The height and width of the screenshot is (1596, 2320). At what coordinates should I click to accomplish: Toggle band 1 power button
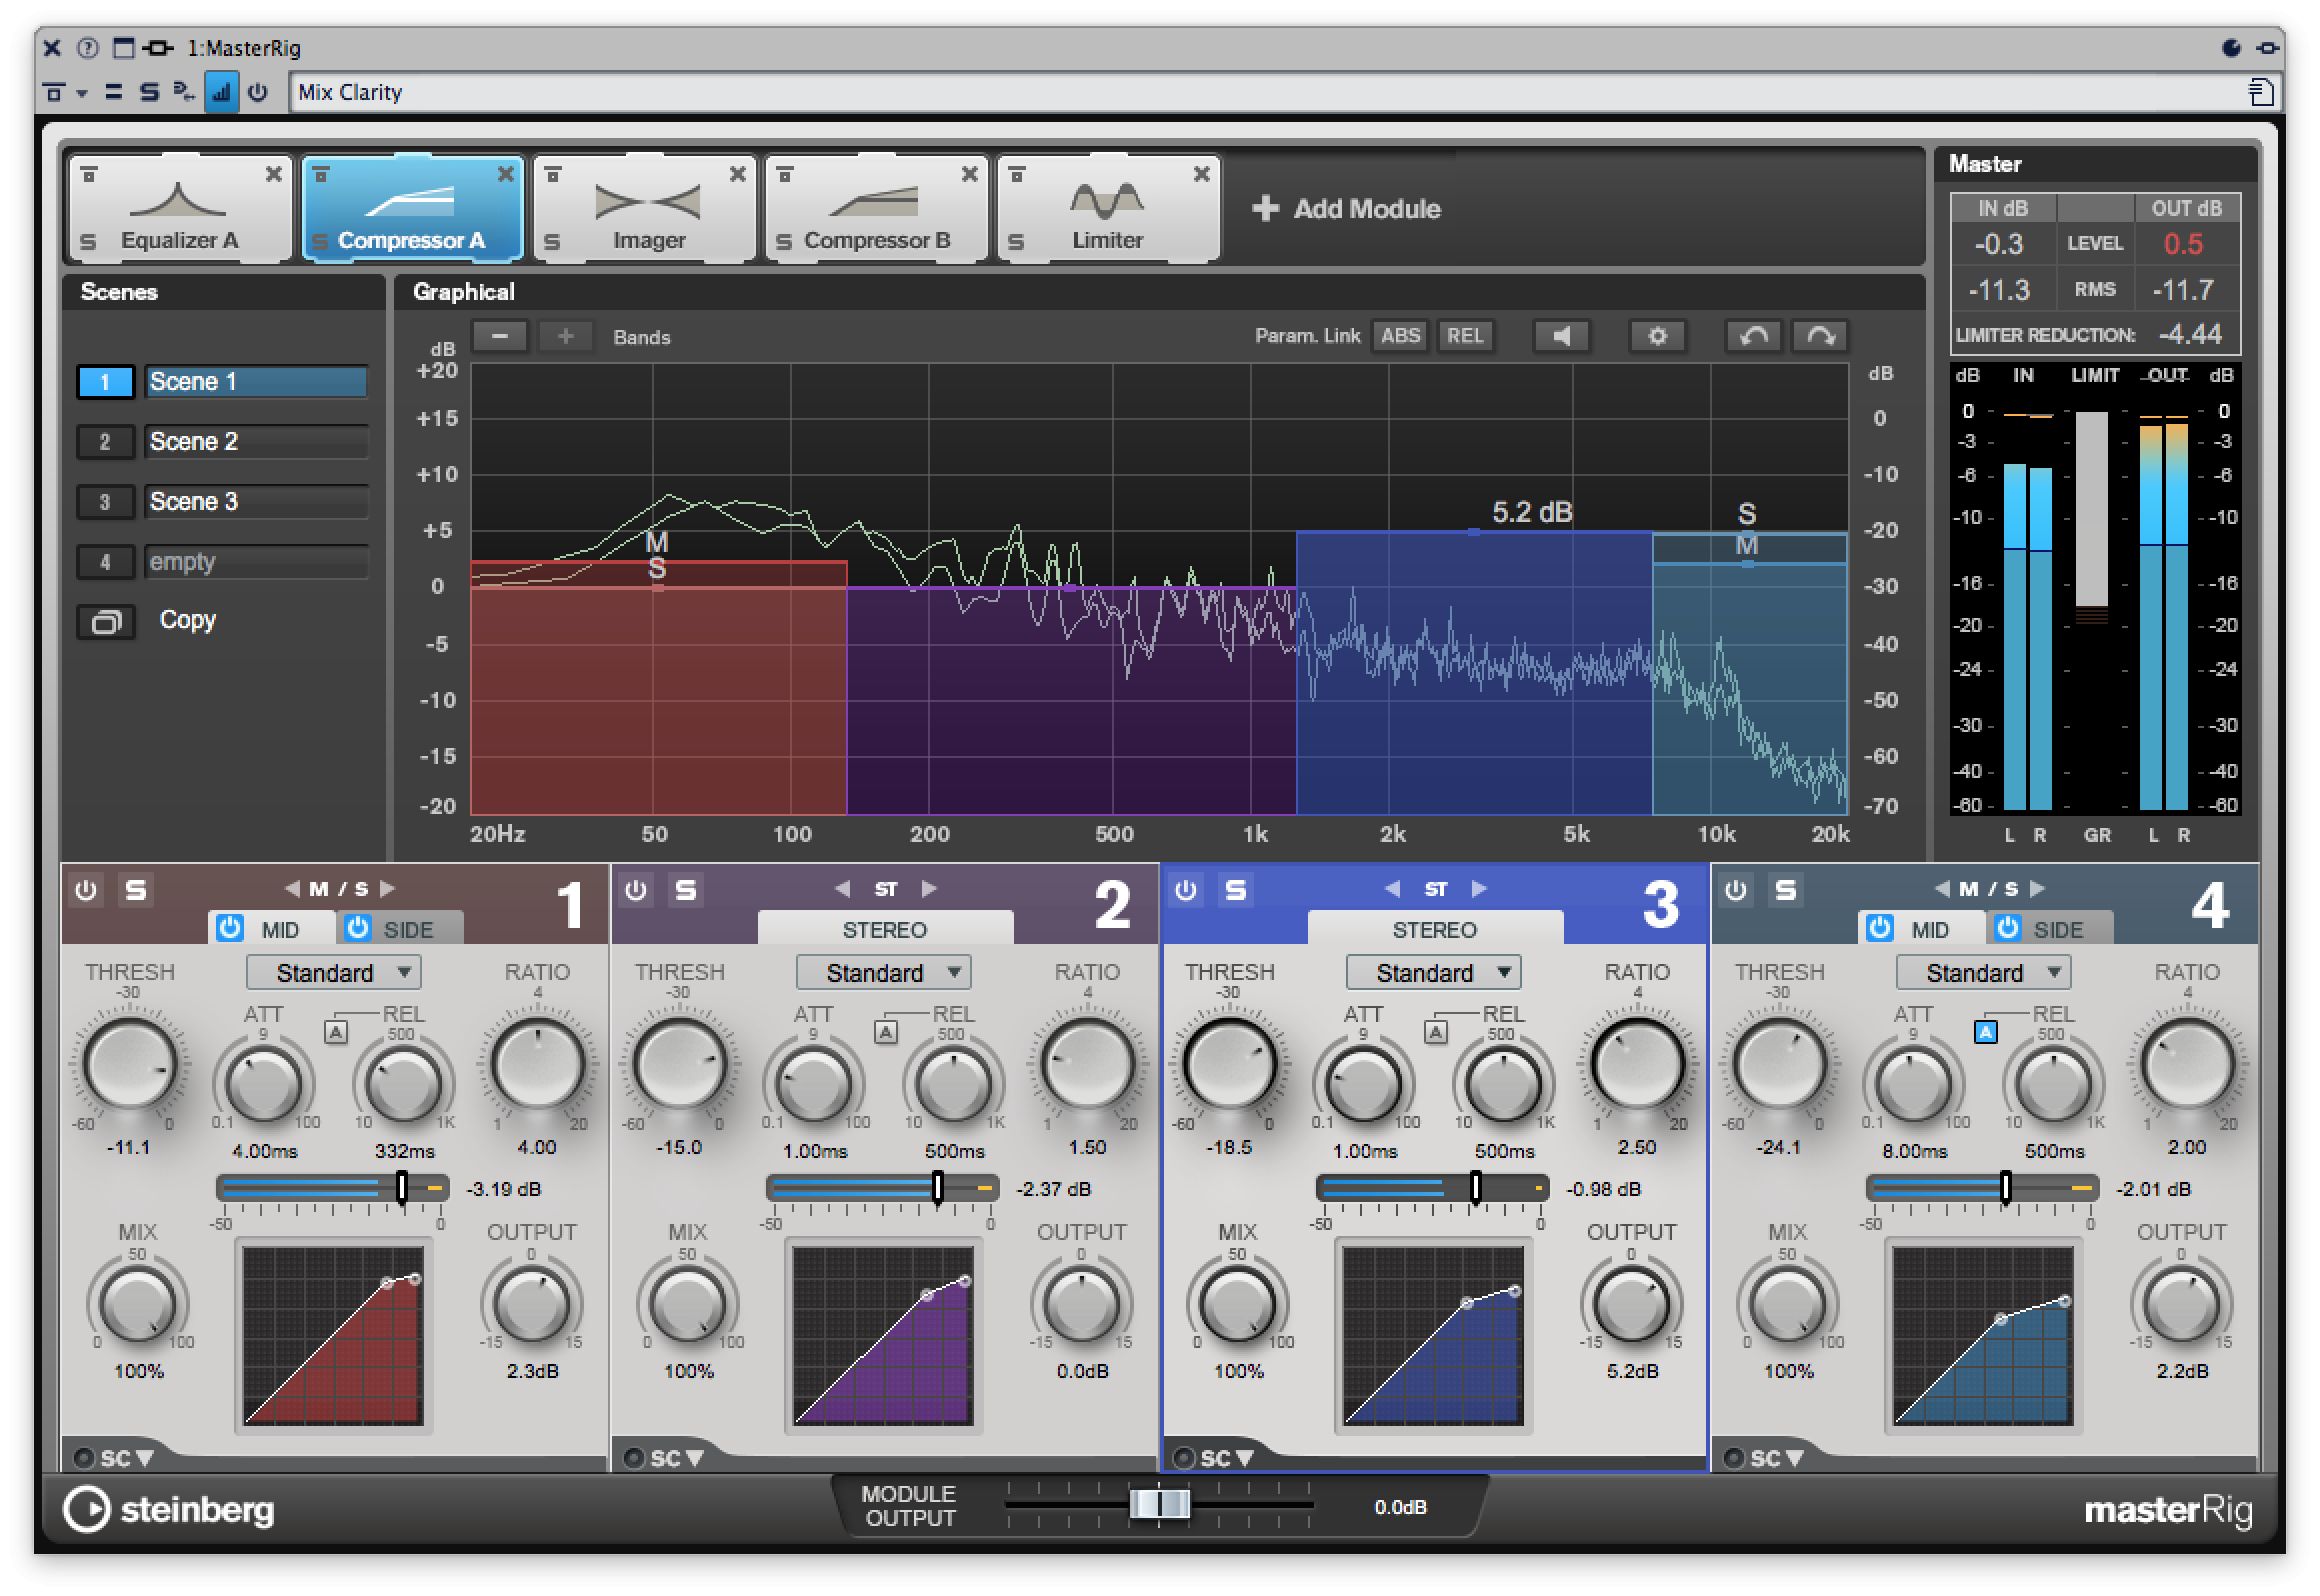click(86, 889)
